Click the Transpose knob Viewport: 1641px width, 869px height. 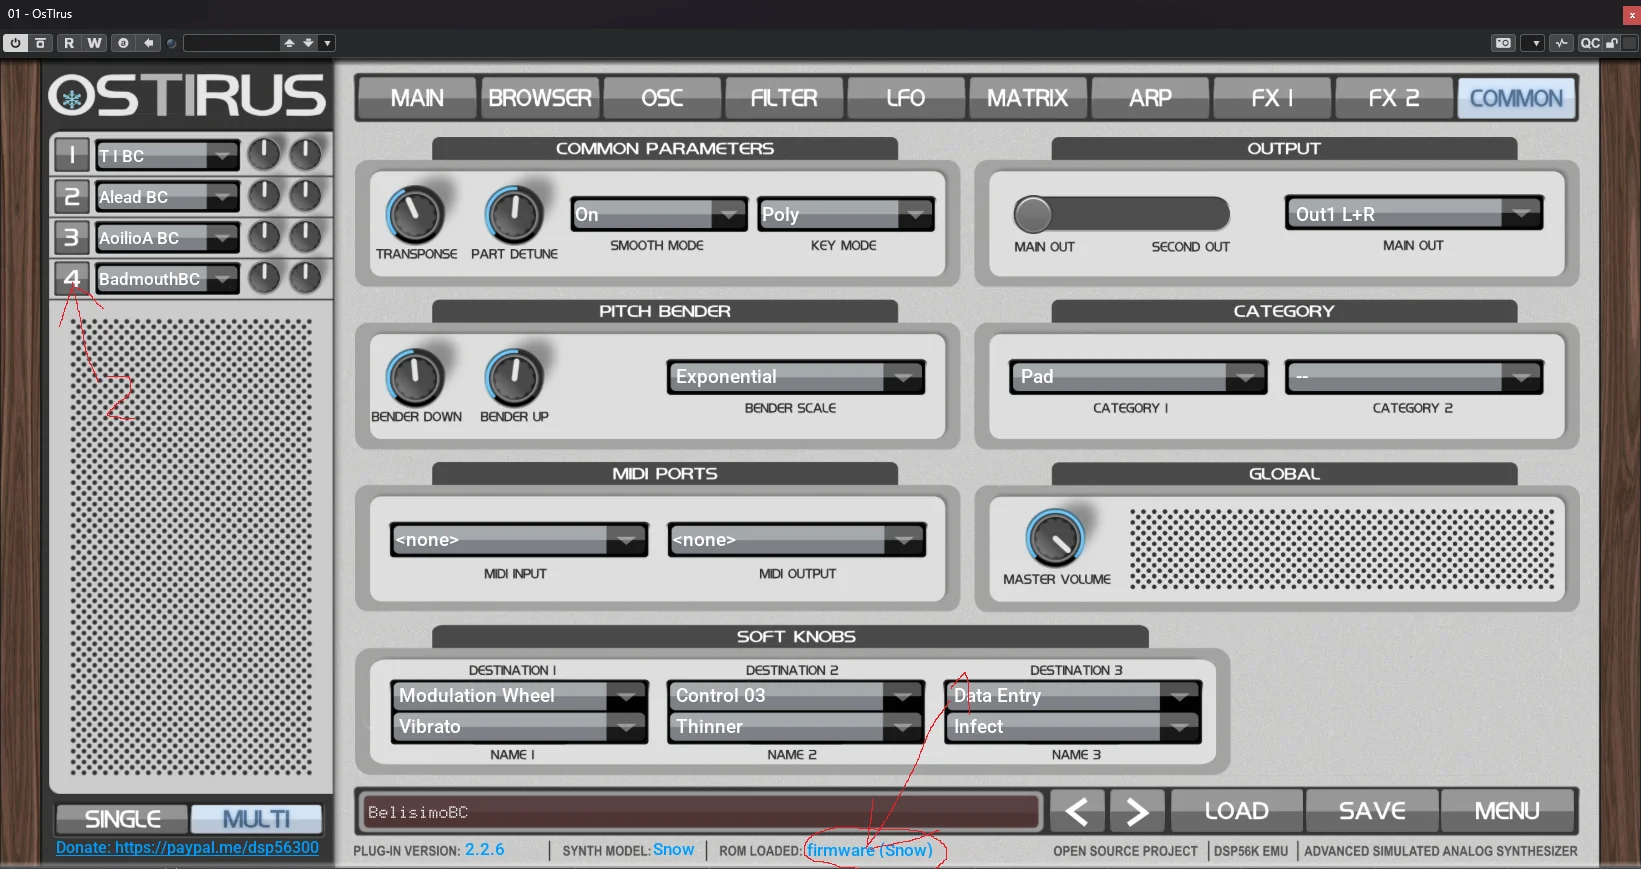coord(415,214)
